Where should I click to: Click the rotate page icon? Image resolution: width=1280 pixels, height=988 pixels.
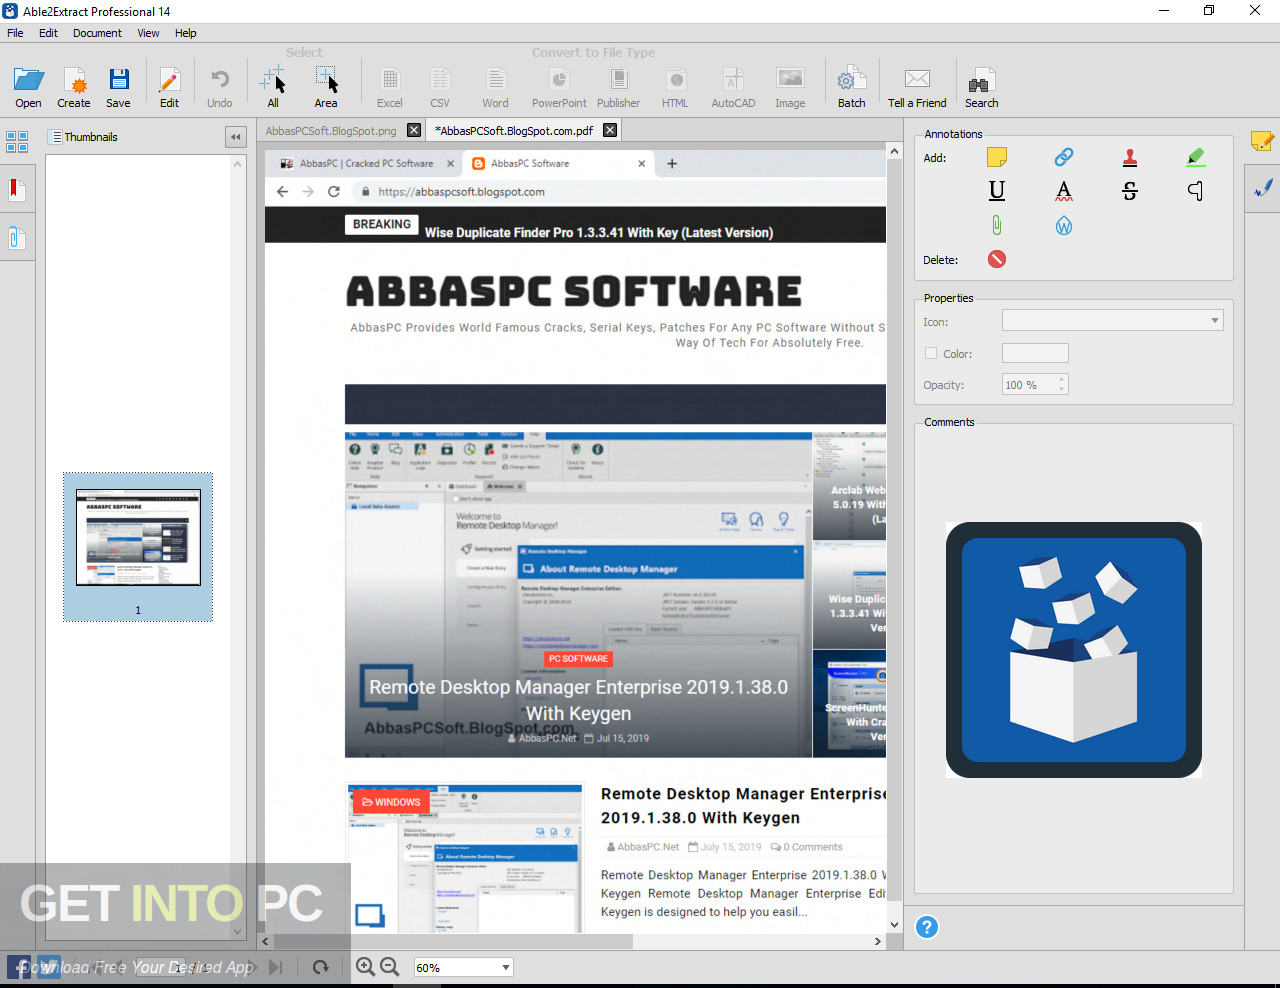tap(320, 967)
